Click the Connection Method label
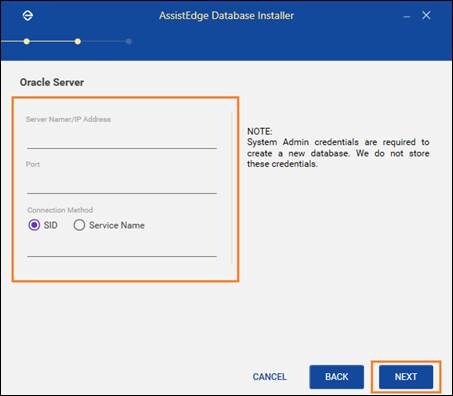The height and width of the screenshot is (396, 453). tap(60, 210)
